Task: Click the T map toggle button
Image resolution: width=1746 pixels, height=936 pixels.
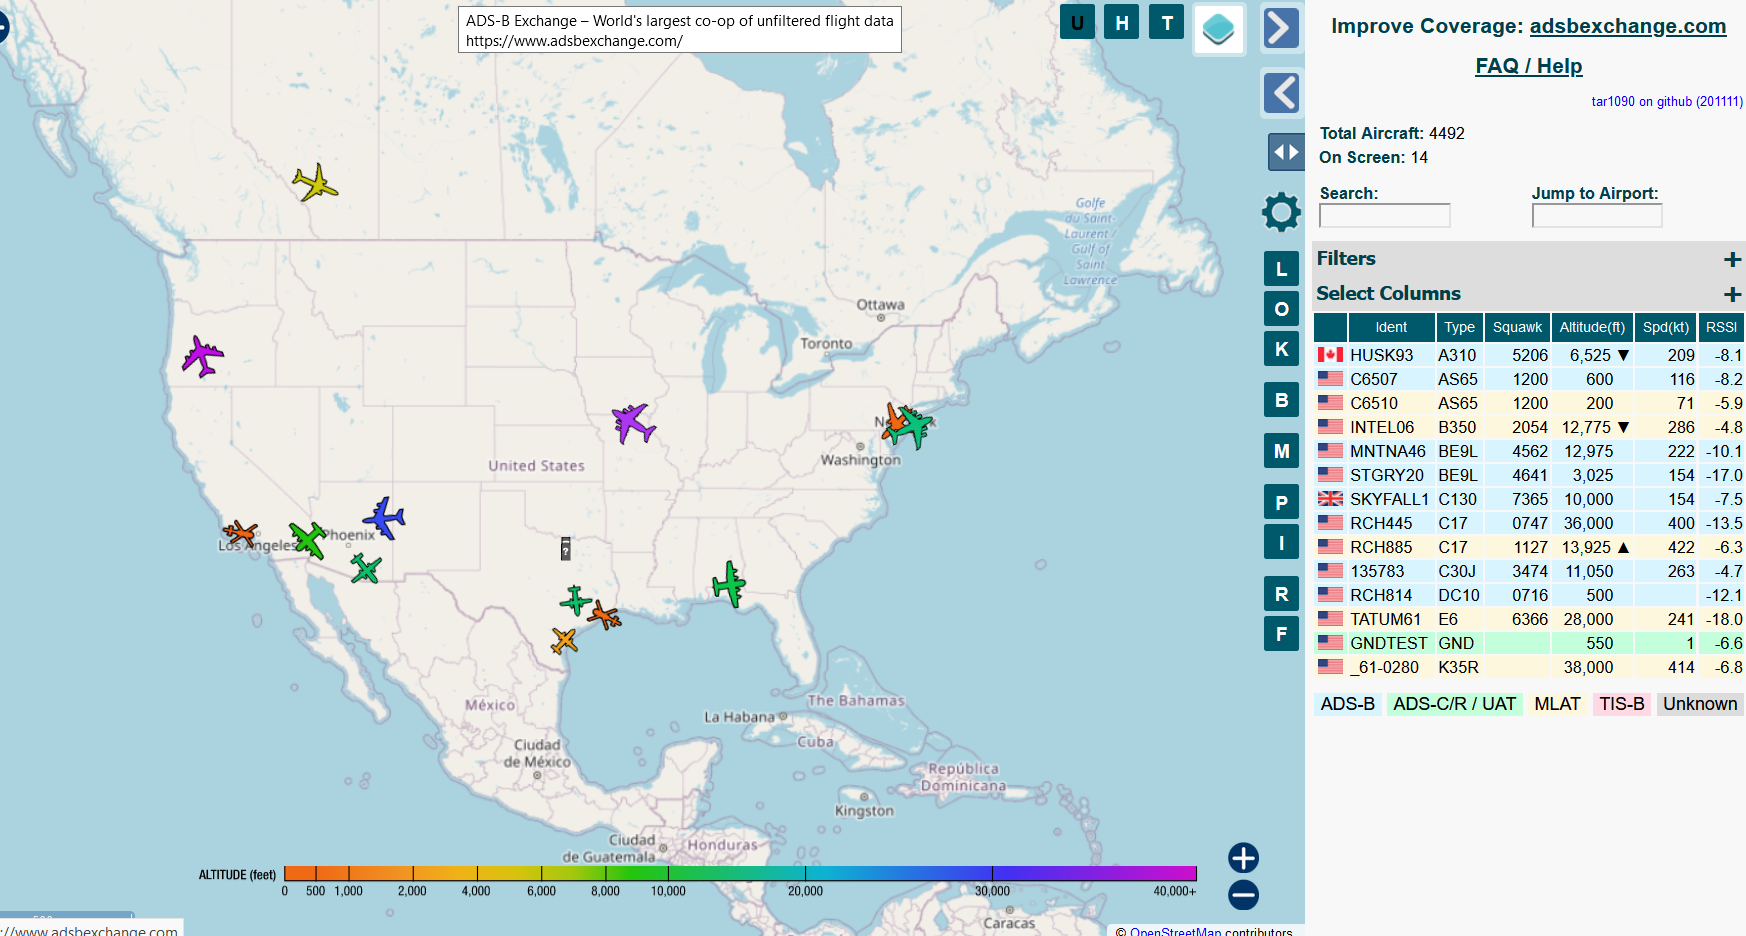Action: [1167, 22]
